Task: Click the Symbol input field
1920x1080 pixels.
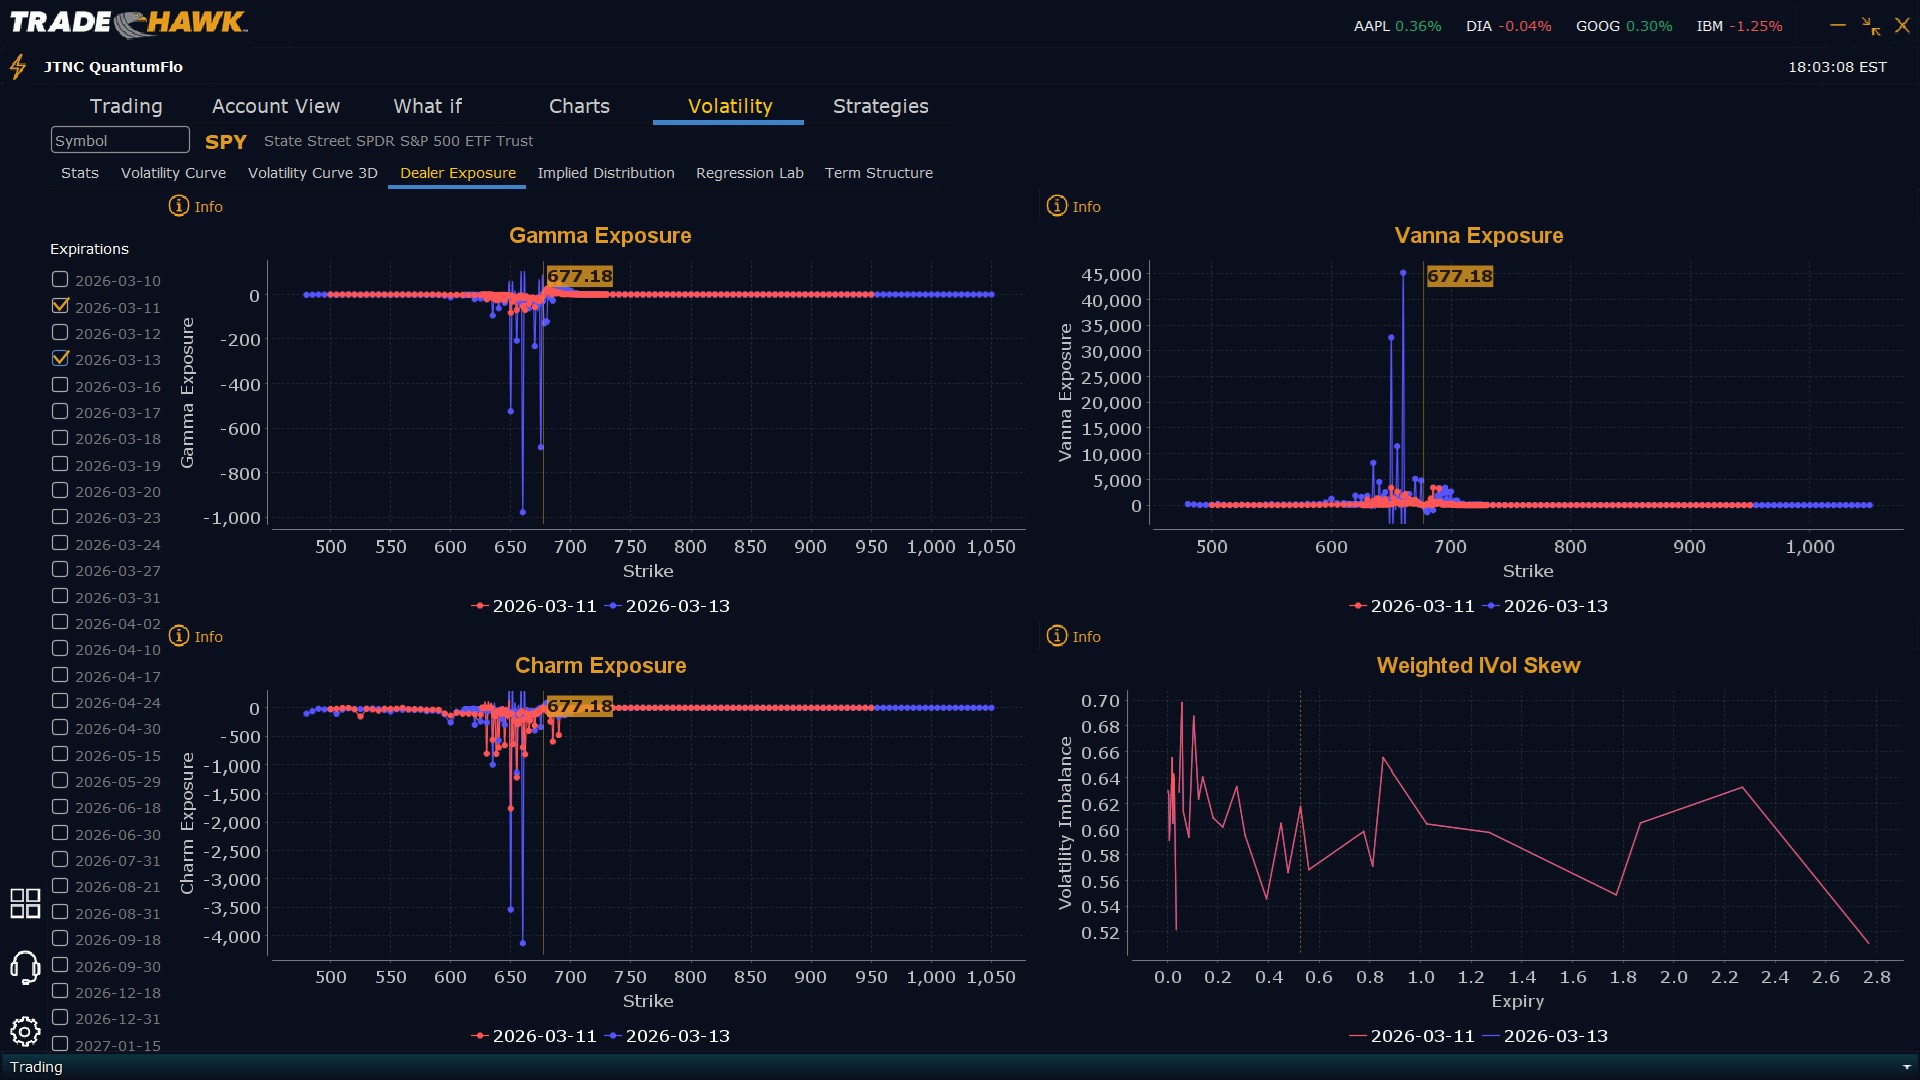Action: [120, 140]
